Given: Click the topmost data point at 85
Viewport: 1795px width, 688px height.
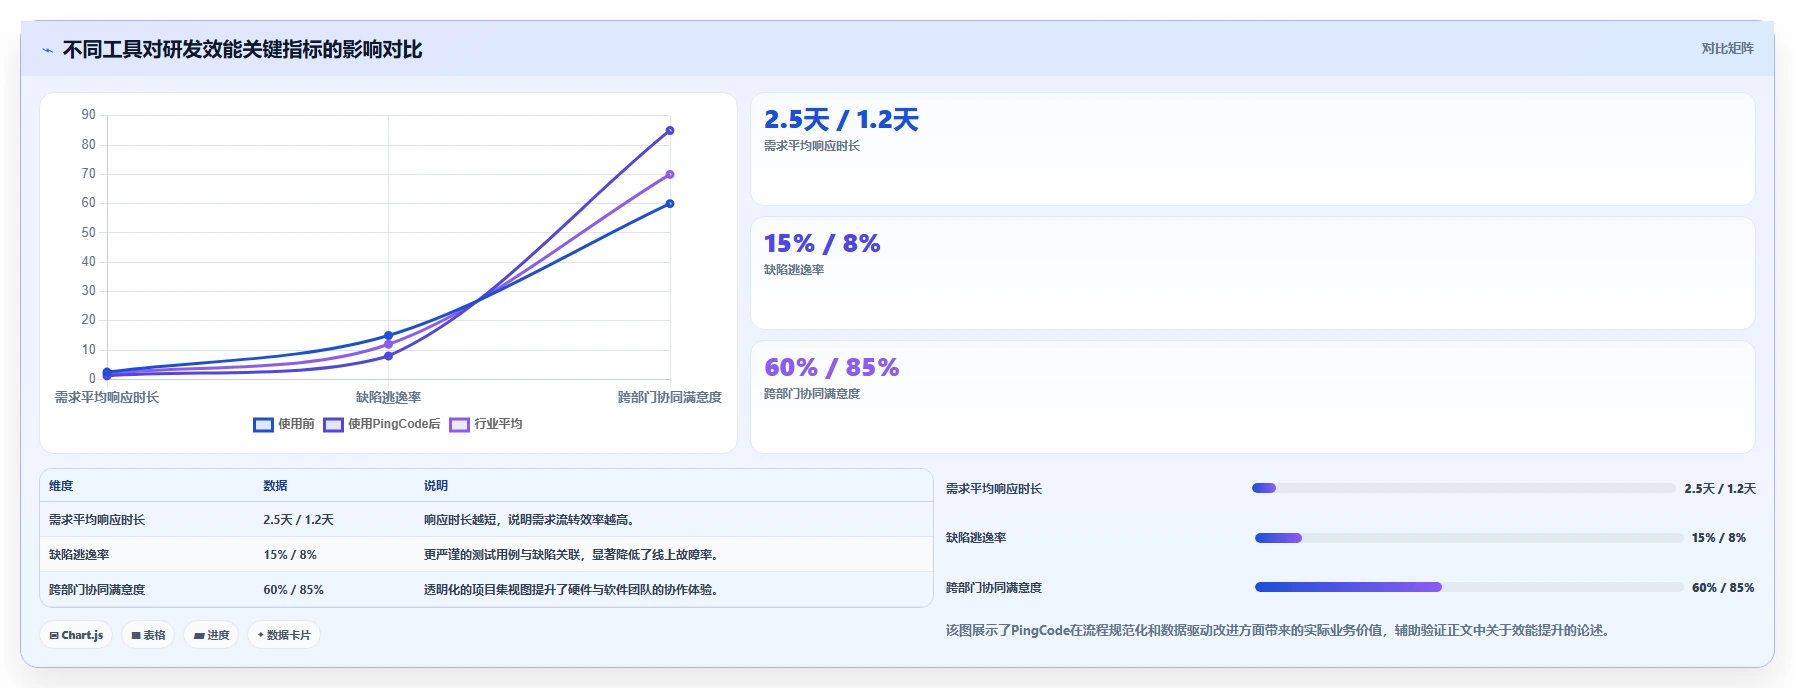Looking at the screenshot, I should pos(670,130).
